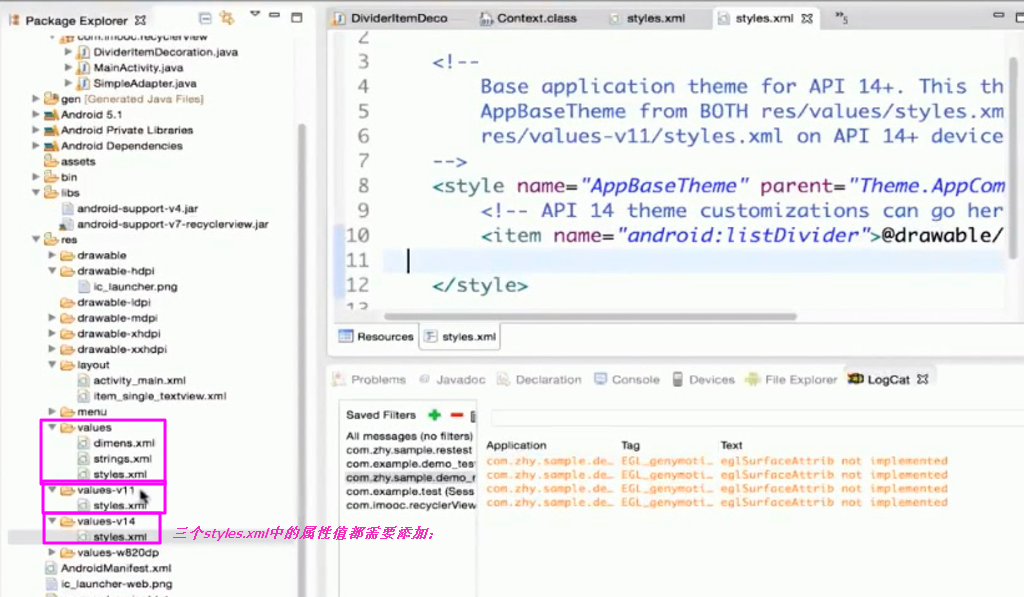Remove selected LogCat filter with red minus
The image size is (1024, 597).
(x=457, y=414)
